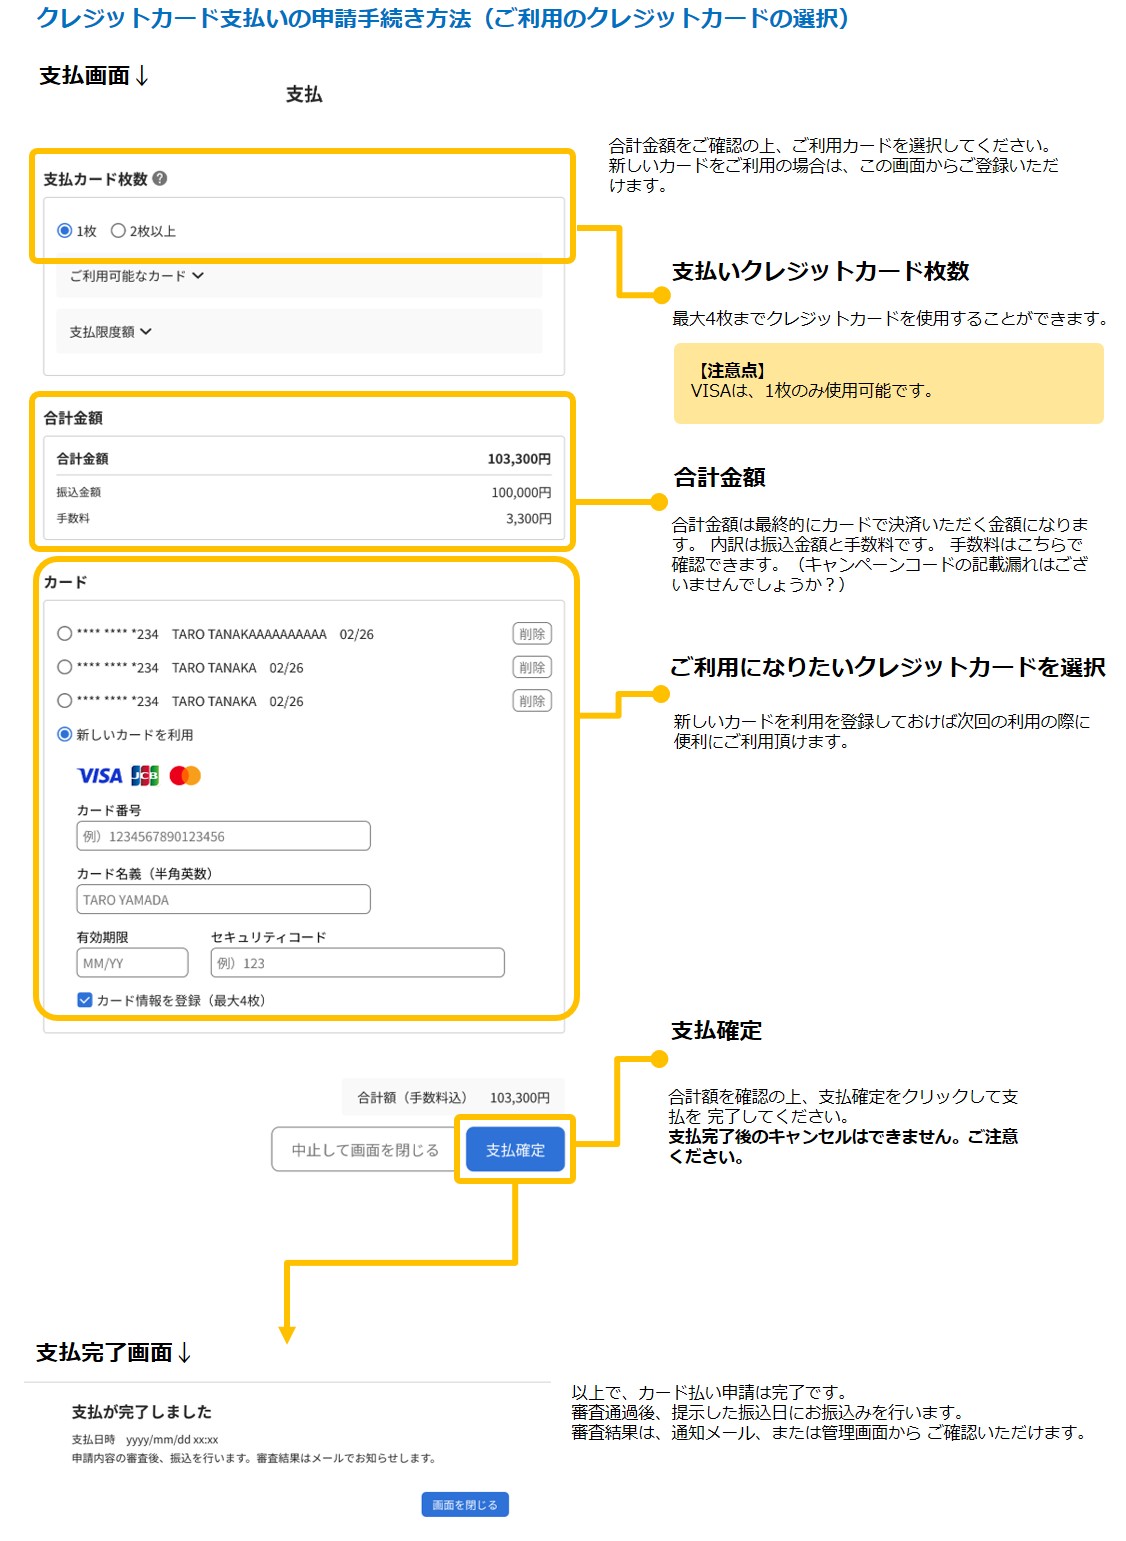This screenshot has width=1126, height=1541.
Task: Select the 1枚 radio button
Action: pos(65,231)
